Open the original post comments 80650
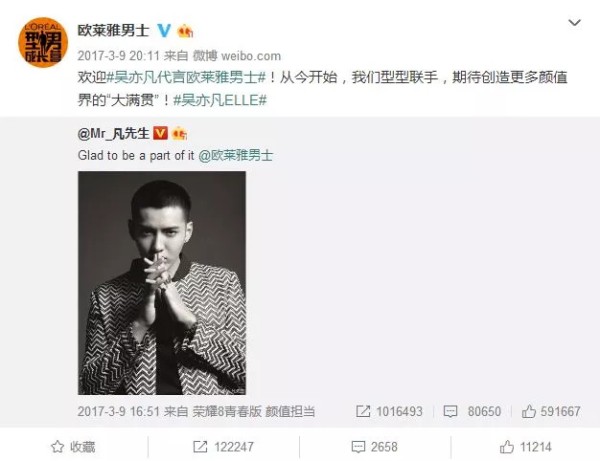 472,412
